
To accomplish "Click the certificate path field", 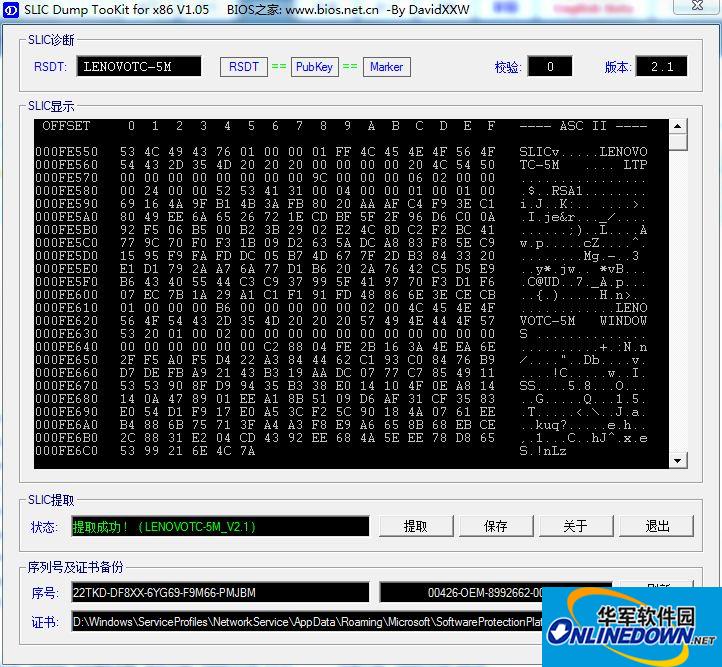I will [x=307, y=622].
